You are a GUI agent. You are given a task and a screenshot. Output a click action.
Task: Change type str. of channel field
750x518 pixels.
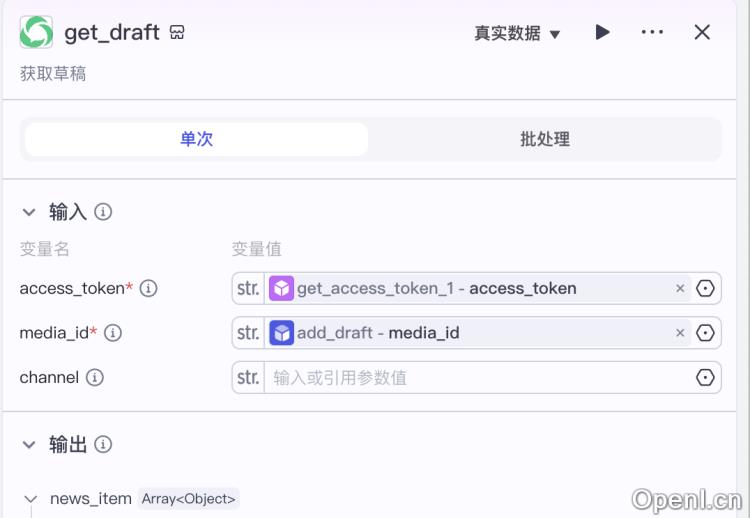[x=248, y=377]
